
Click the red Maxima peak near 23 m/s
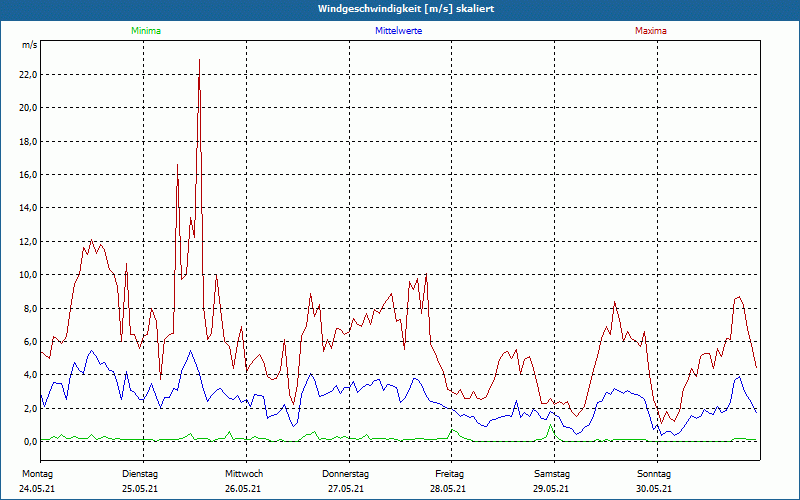[x=199, y=60]
